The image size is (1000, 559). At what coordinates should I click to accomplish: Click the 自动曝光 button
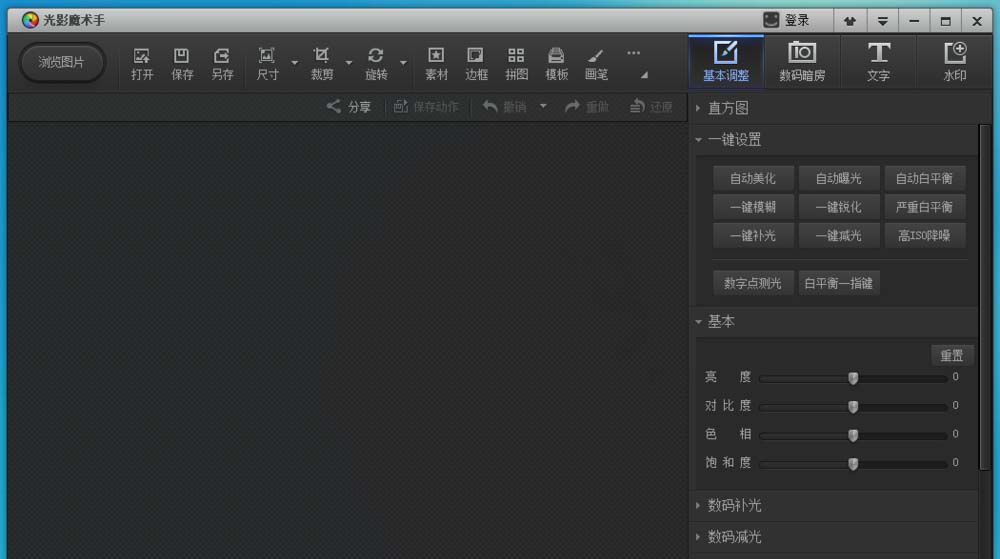839,178
